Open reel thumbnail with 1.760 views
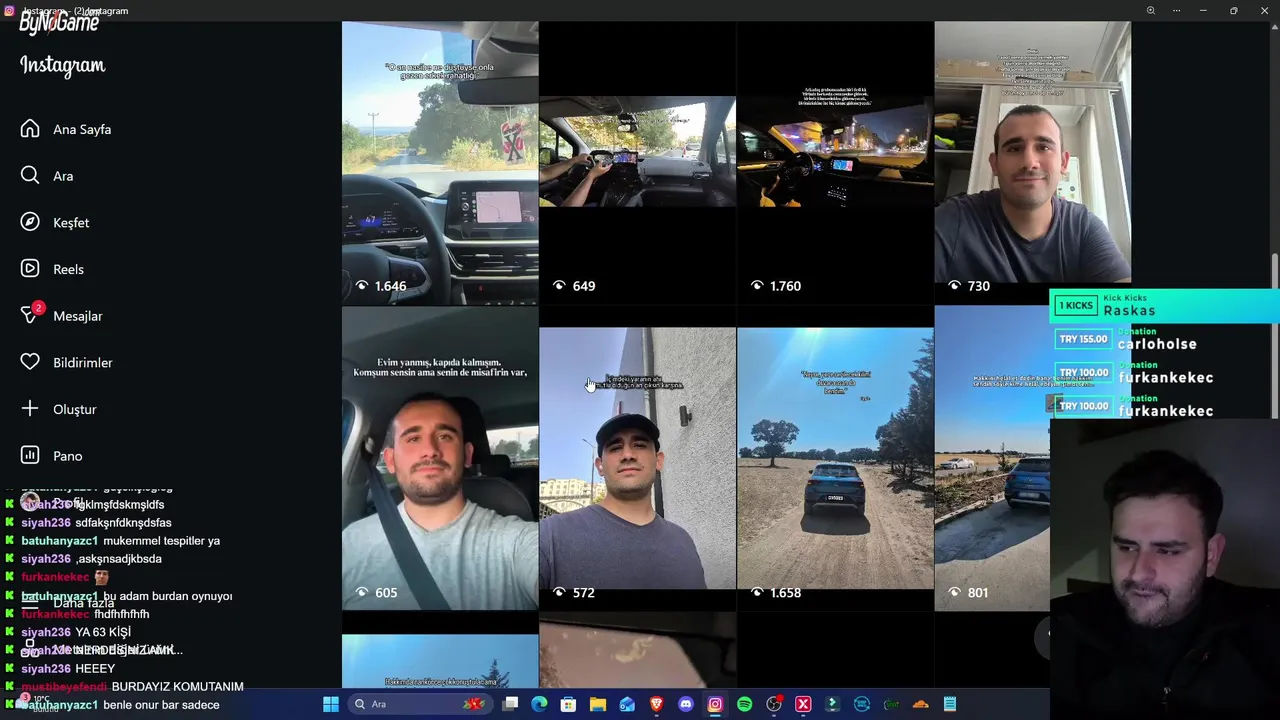The width and height of the screenshot is (1280, 720). tap(835, 163)
